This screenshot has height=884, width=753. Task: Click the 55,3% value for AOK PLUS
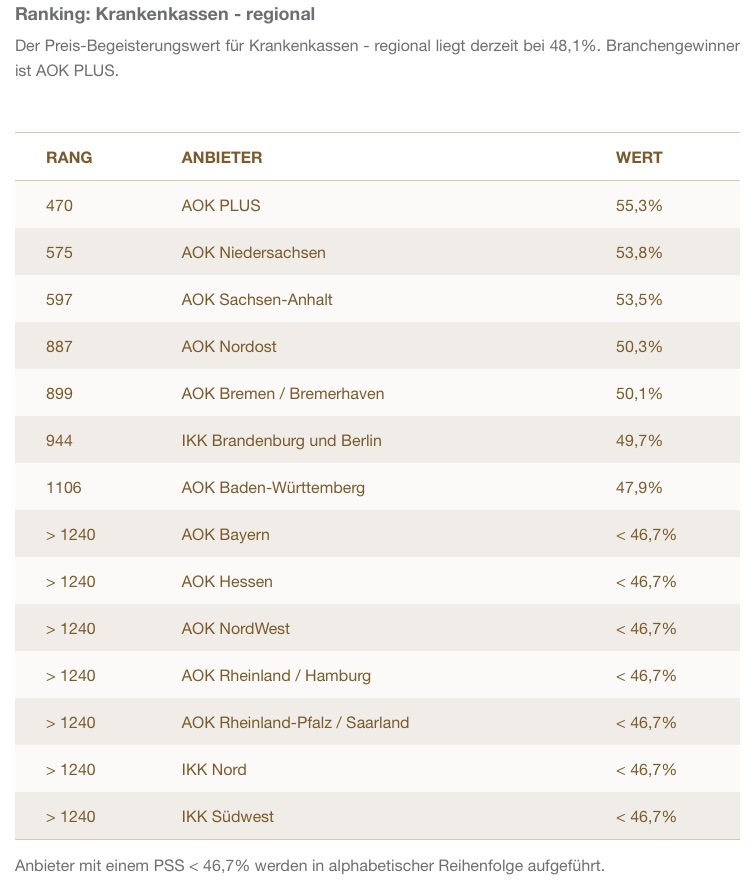click(639, 206)
